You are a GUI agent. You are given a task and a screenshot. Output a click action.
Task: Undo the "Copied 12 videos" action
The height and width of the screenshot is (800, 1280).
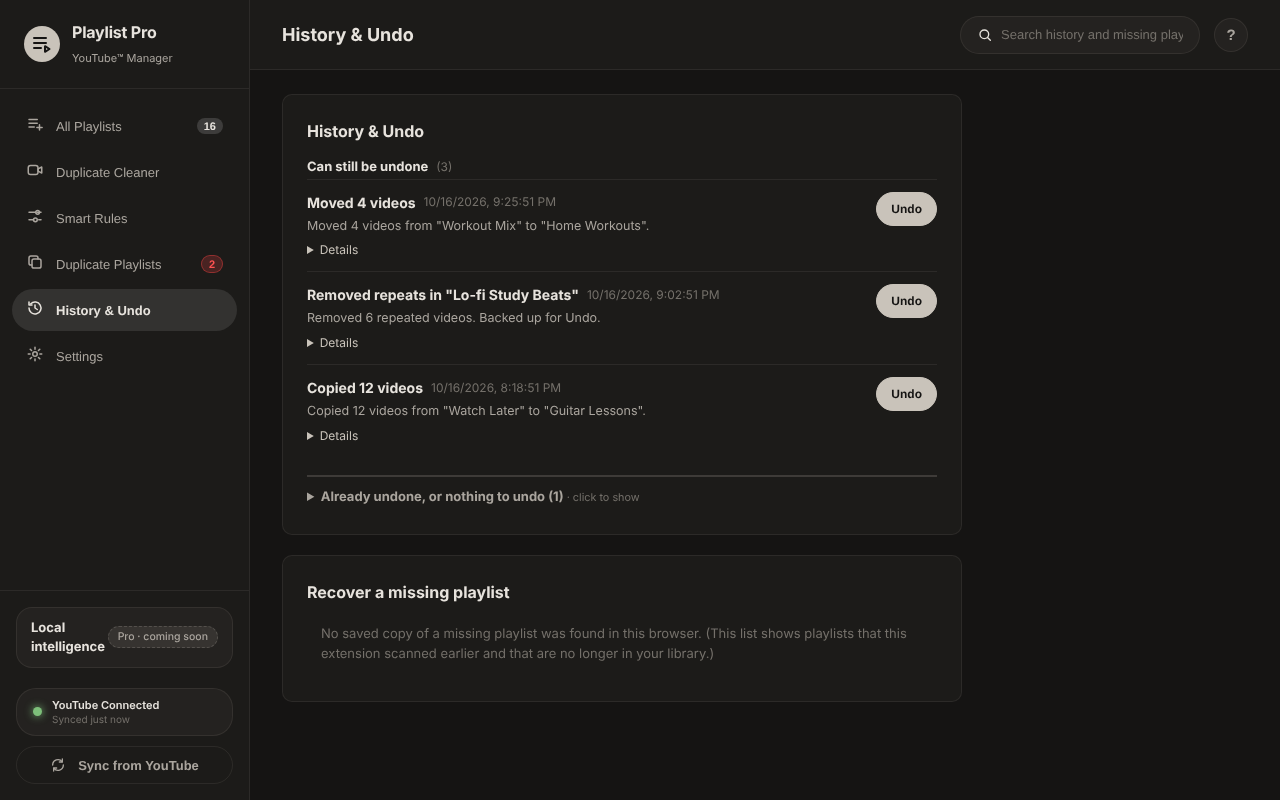point(906,394)
